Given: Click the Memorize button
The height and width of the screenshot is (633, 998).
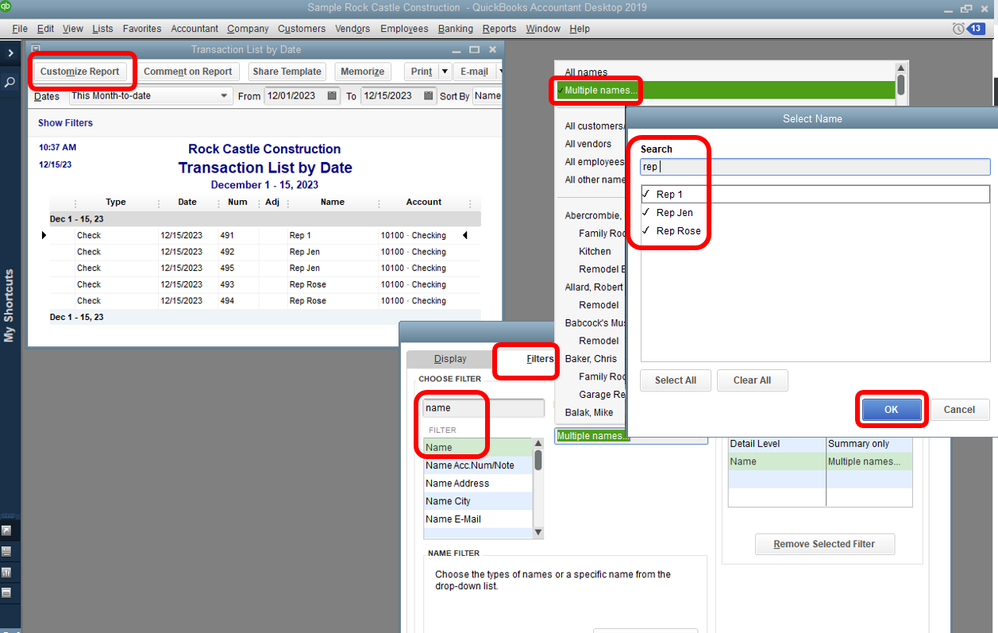Looking at the screenshot, I should tap(362, 71).
